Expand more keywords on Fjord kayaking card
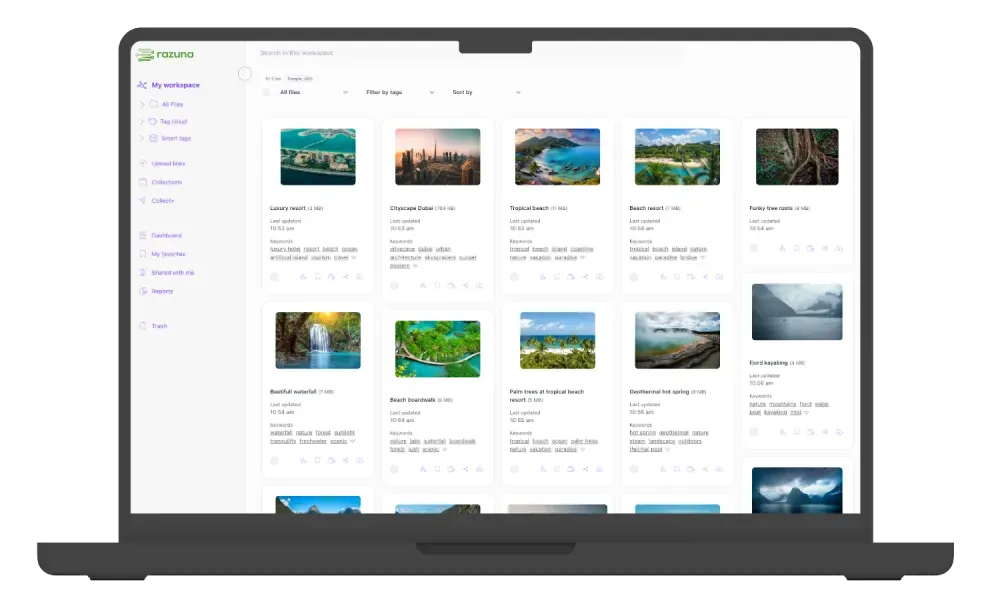1000x612 pixels. [x=807, y=412]
